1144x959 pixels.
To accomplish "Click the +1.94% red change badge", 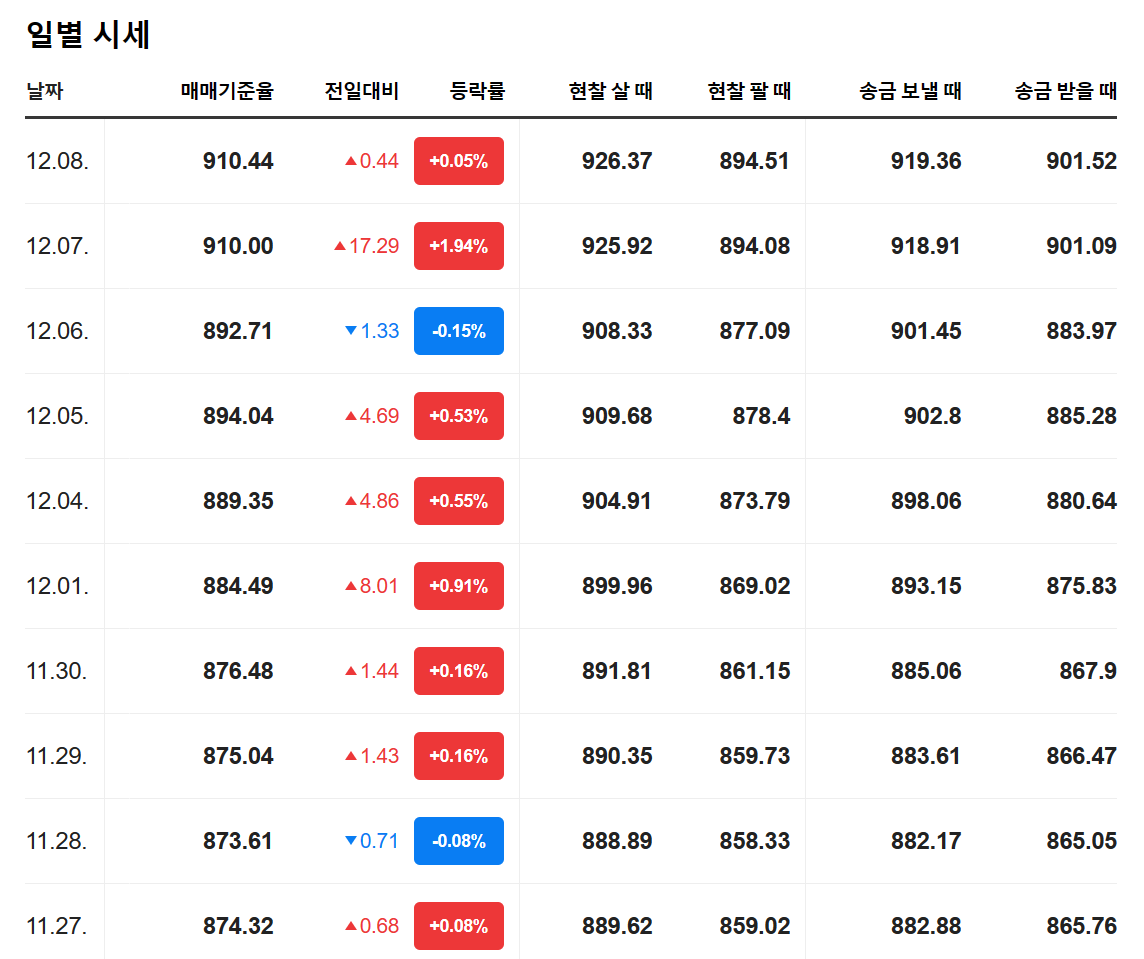I will [x=459, y=246].
